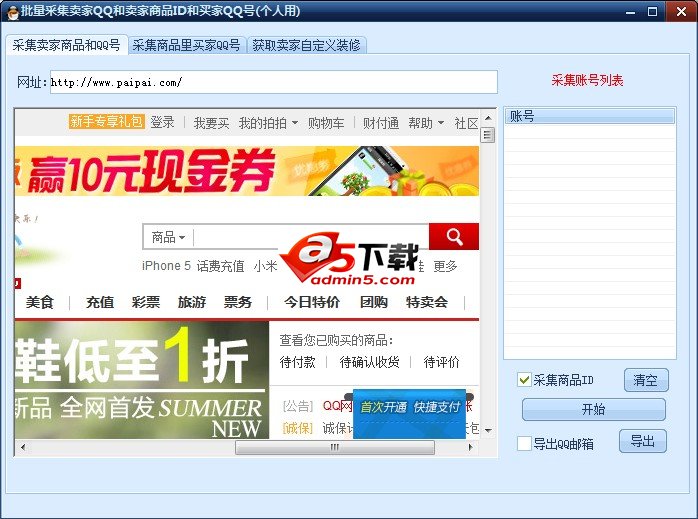Click the 账号 column header

pyautogui.click(x=590, y=116)
